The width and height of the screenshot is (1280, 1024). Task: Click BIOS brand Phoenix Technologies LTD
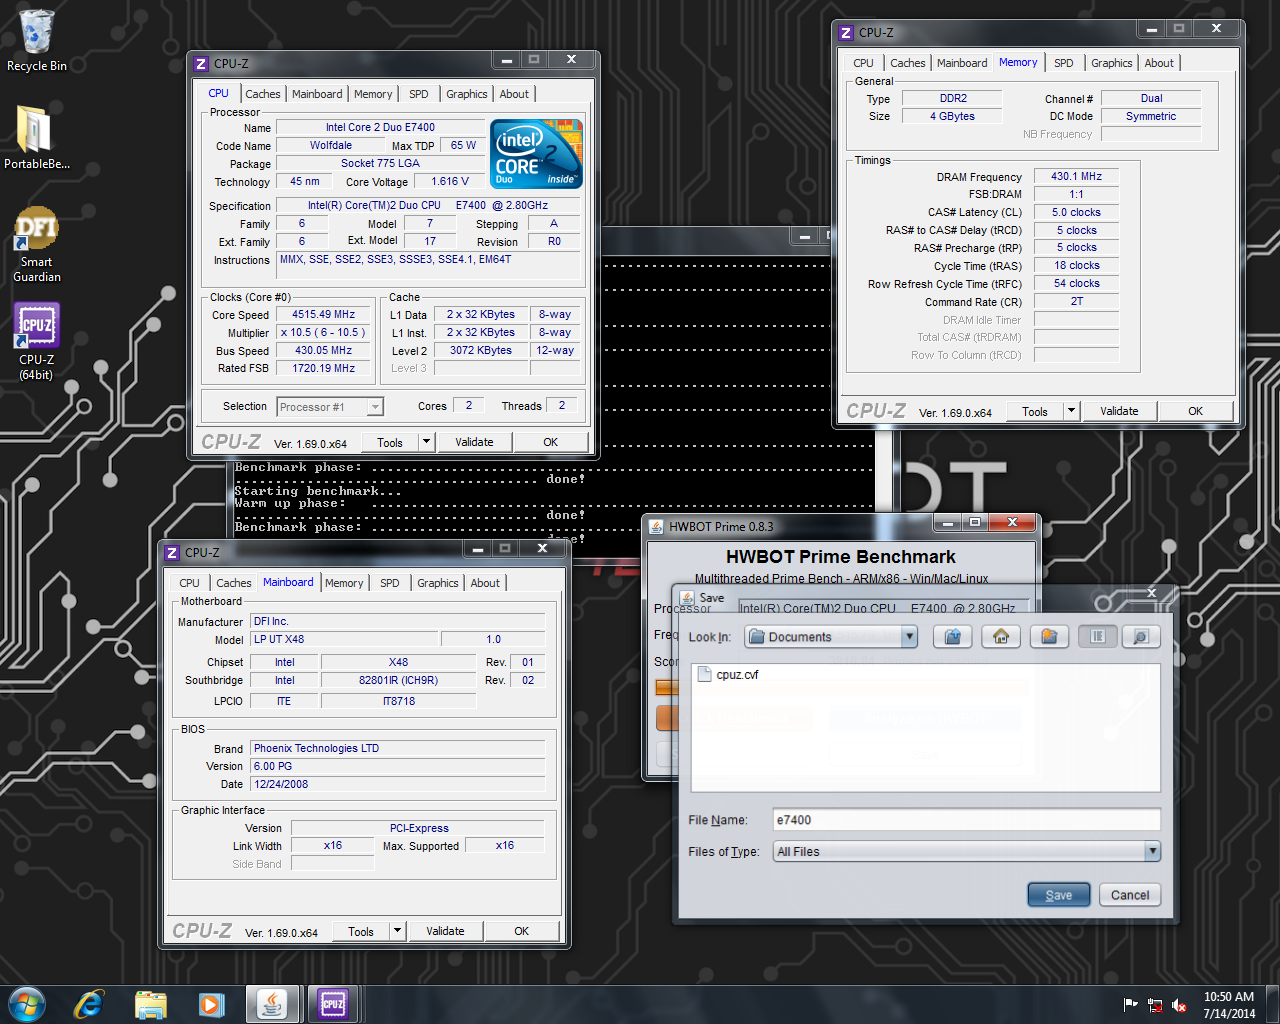click(398, 748)
